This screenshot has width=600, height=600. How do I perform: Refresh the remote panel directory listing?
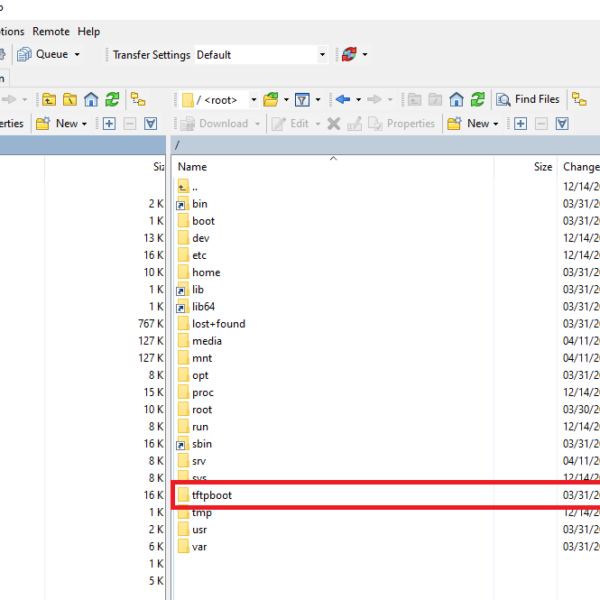point(477,99)
